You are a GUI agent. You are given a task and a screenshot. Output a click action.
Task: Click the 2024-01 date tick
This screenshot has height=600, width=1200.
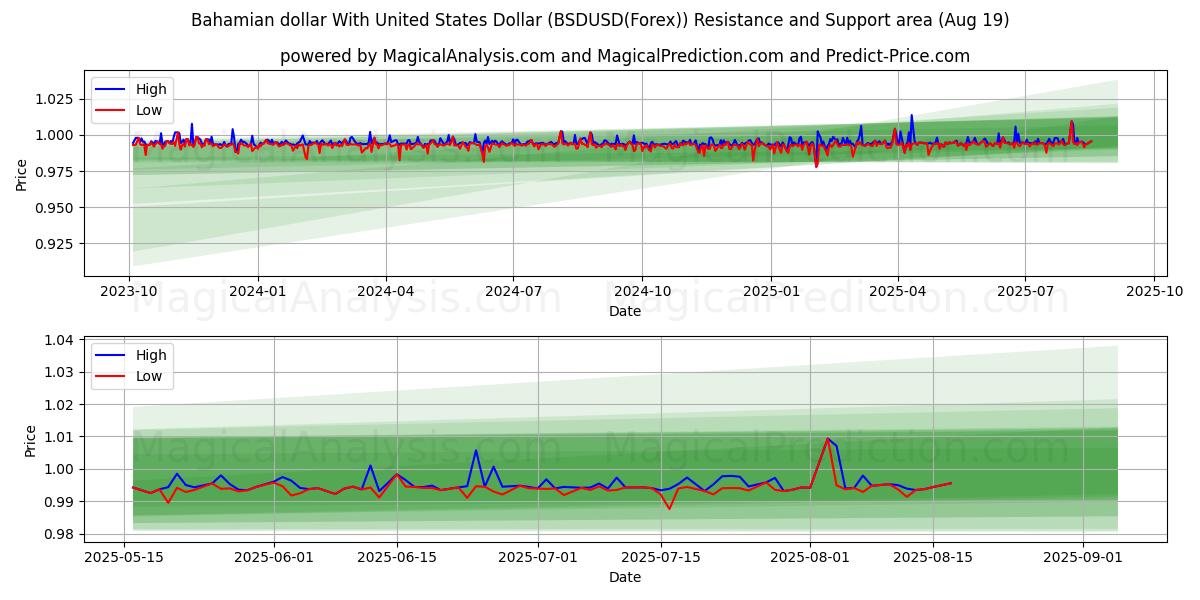coord(258,292)
